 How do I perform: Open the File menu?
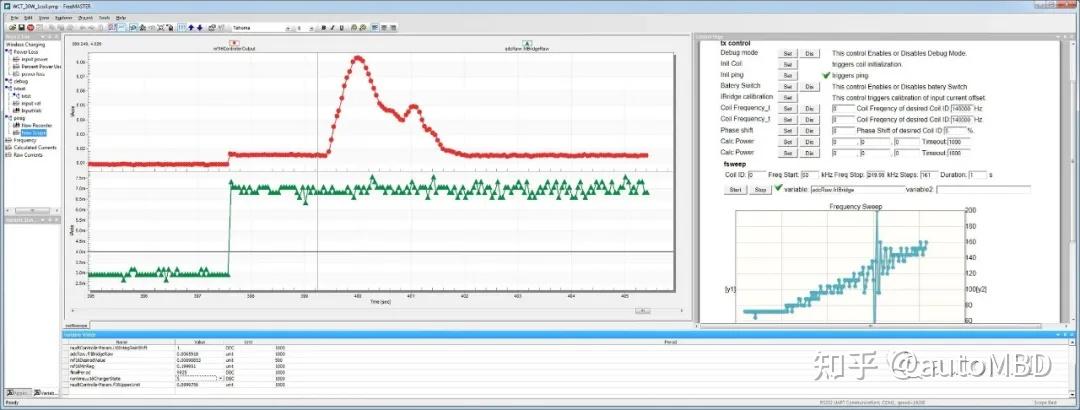(14, 17)
